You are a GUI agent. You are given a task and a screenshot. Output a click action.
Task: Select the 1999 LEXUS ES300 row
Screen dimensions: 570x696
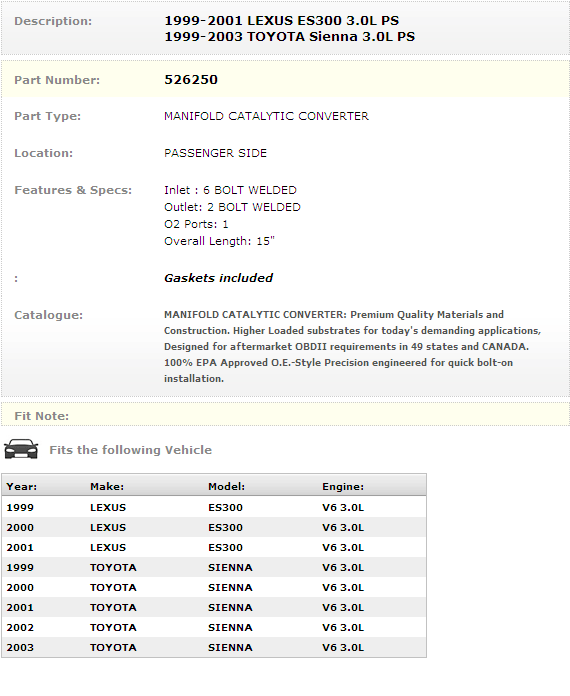coord(214,507)
